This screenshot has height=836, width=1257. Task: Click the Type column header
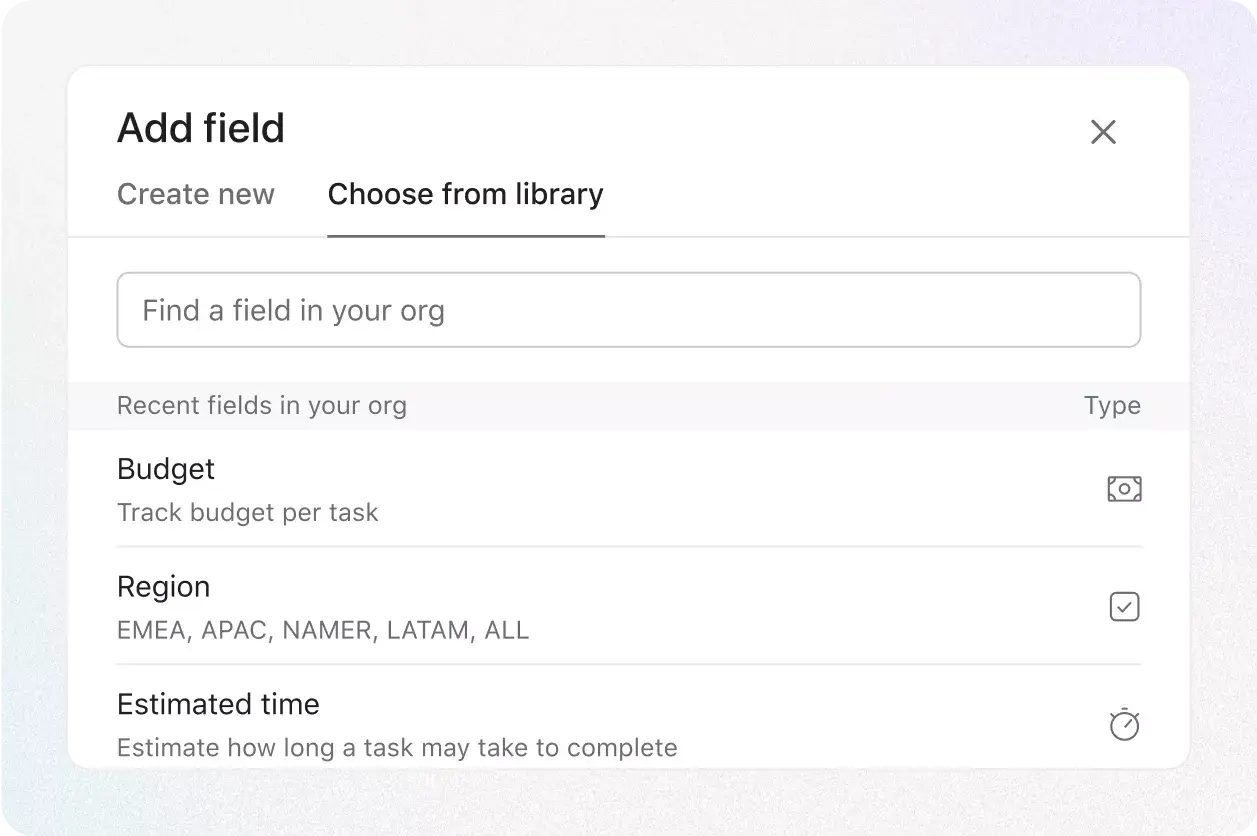(1112, 406)
